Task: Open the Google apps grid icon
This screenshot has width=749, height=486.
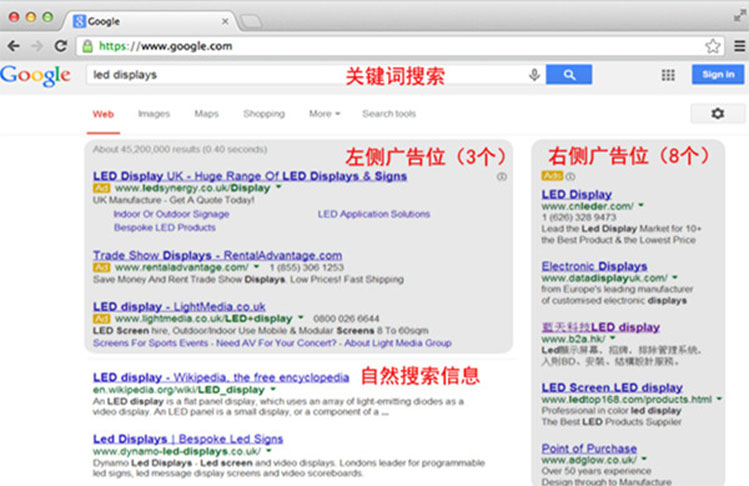Action: (668, 75)
